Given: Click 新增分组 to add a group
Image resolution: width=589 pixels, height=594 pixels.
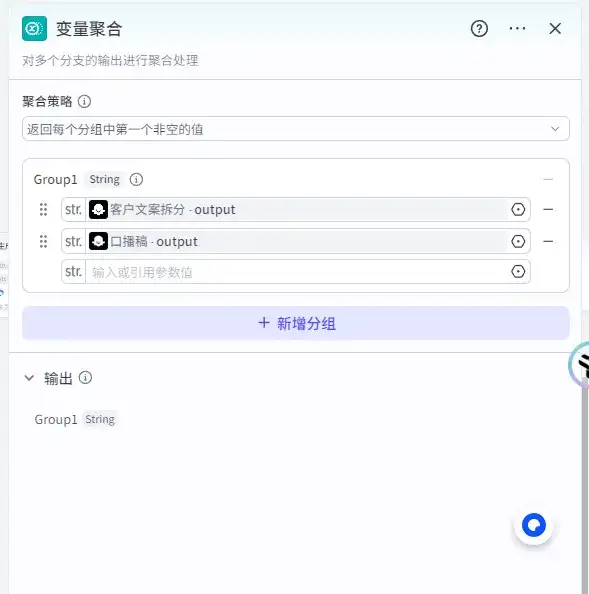Looking at the screenshot, I should click(296, 323).
